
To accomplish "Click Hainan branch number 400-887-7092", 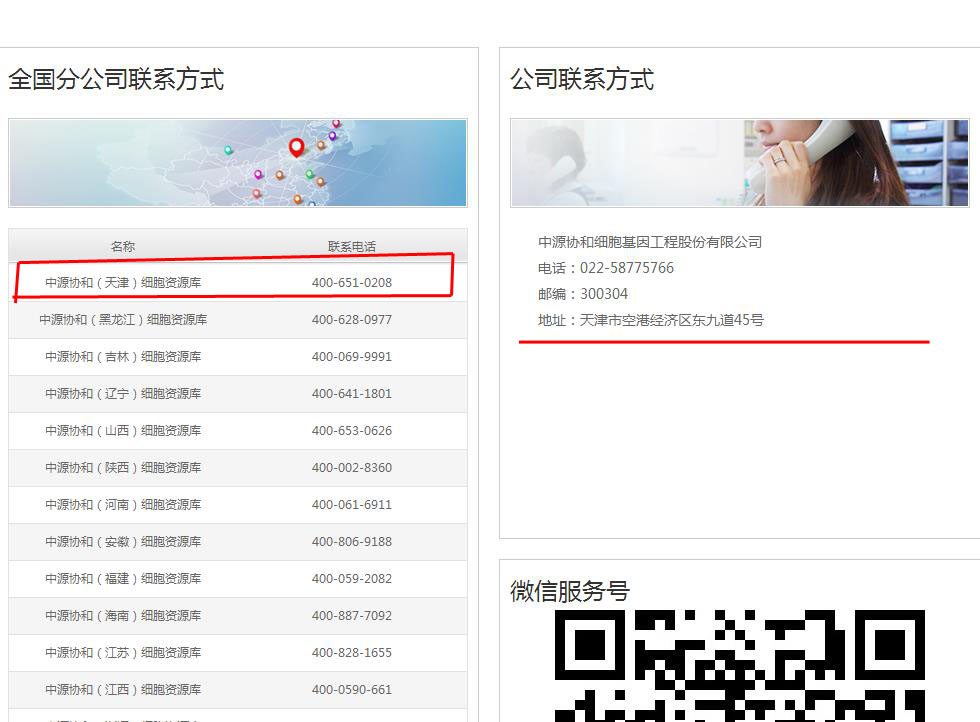I will tap(352, 615).
